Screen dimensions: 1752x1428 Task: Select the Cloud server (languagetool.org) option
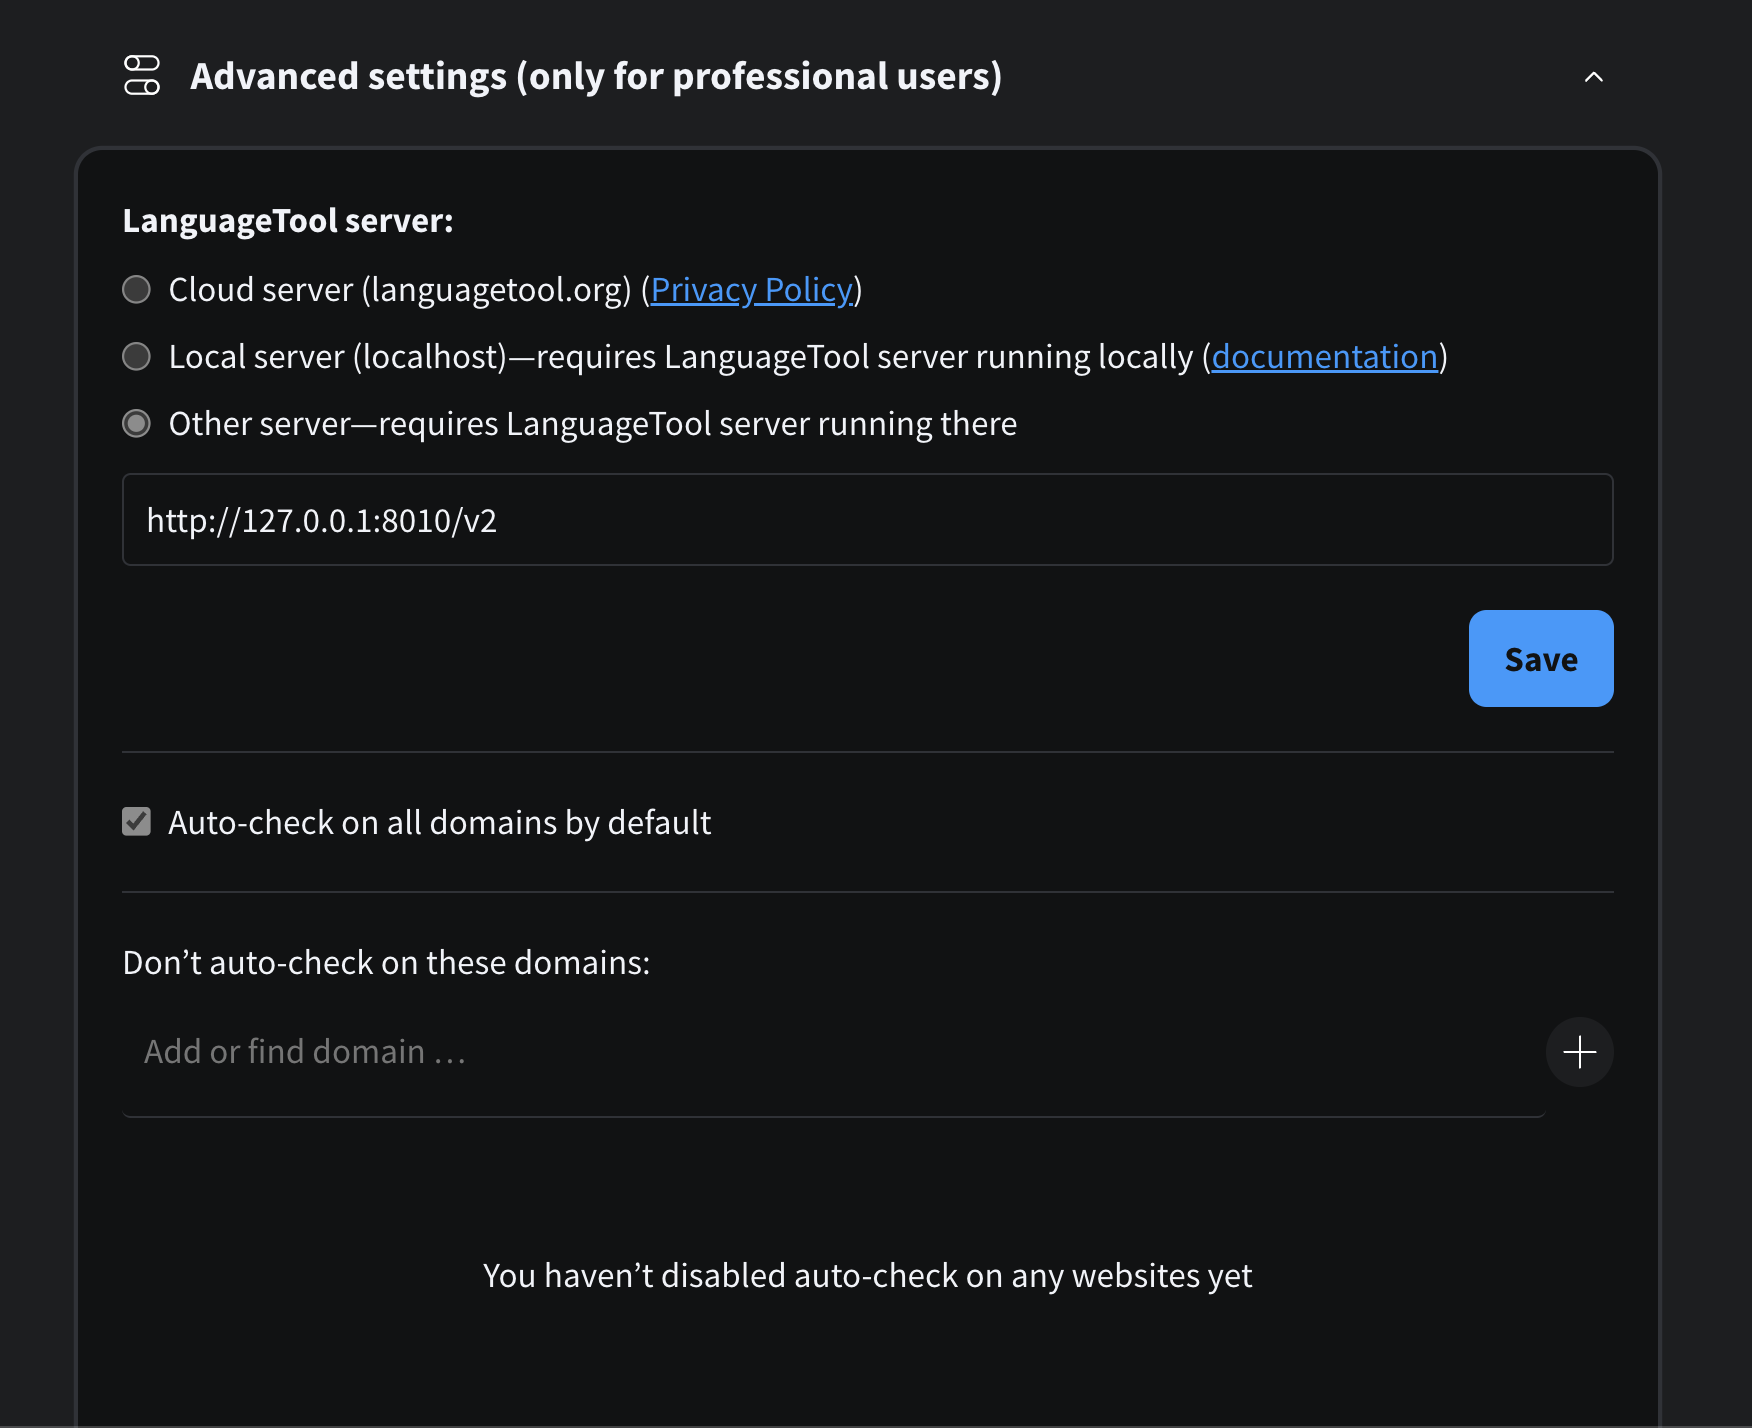[x=136, y=289]
